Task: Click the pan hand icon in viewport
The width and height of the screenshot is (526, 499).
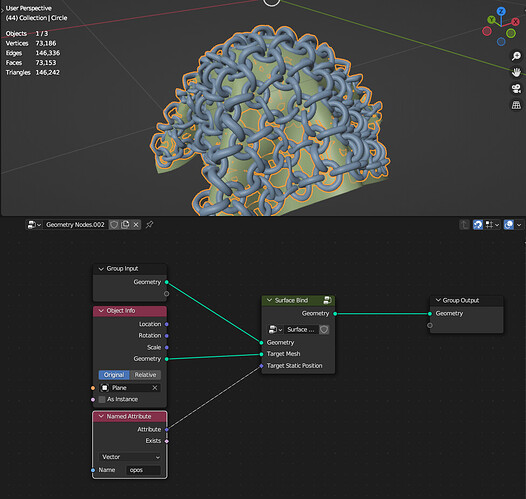Action: click(516, 72)
